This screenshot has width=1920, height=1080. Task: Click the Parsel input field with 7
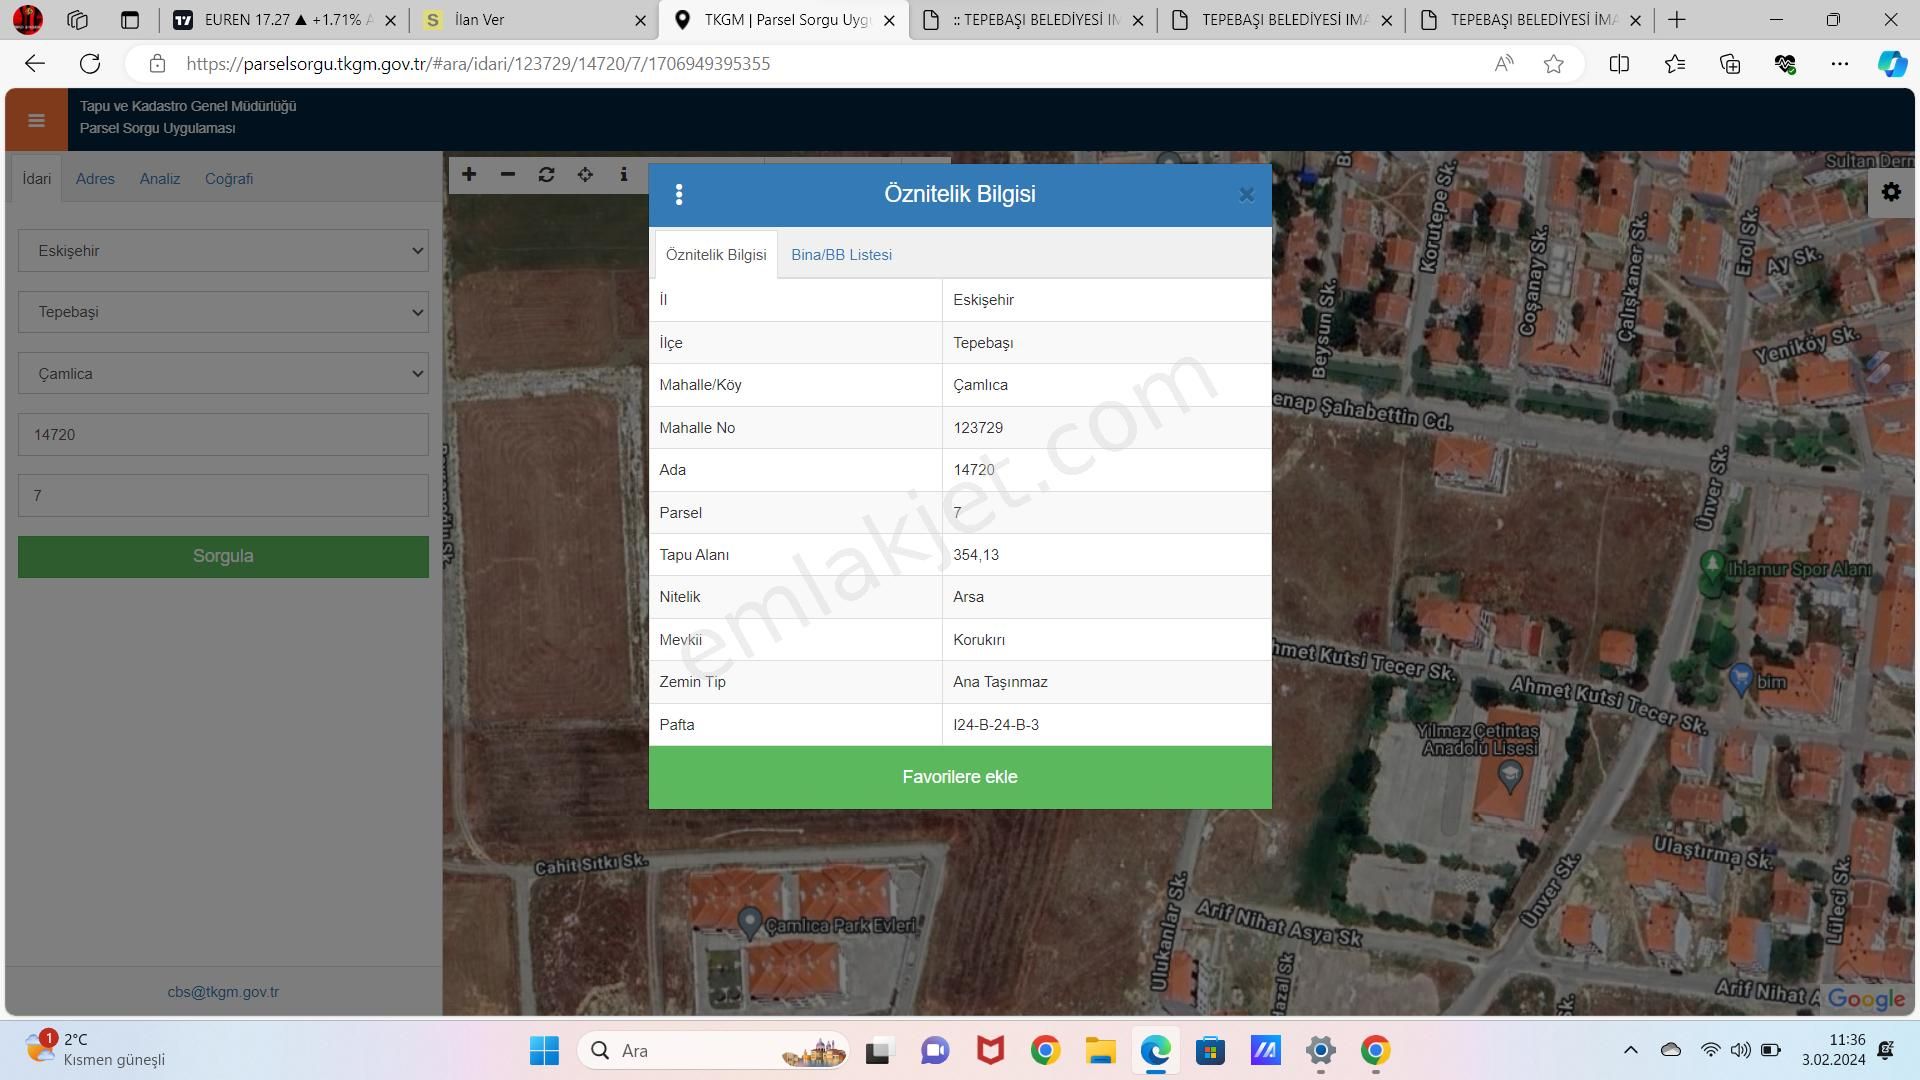[223, 496]
